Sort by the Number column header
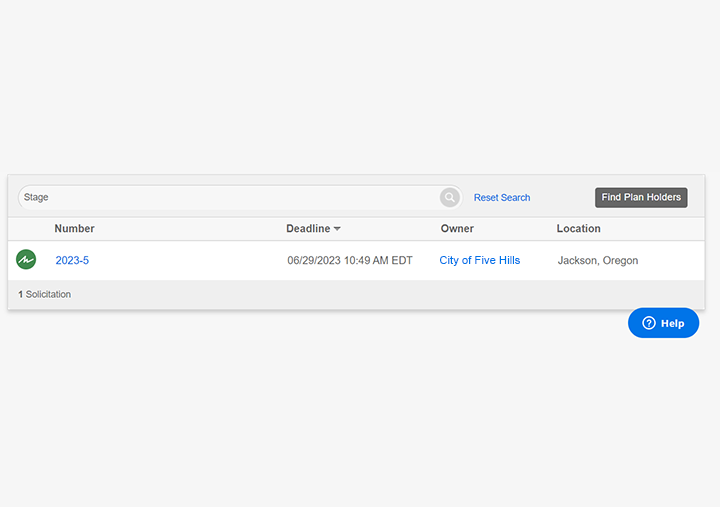 pyautogui.click(x=74, y=229)
